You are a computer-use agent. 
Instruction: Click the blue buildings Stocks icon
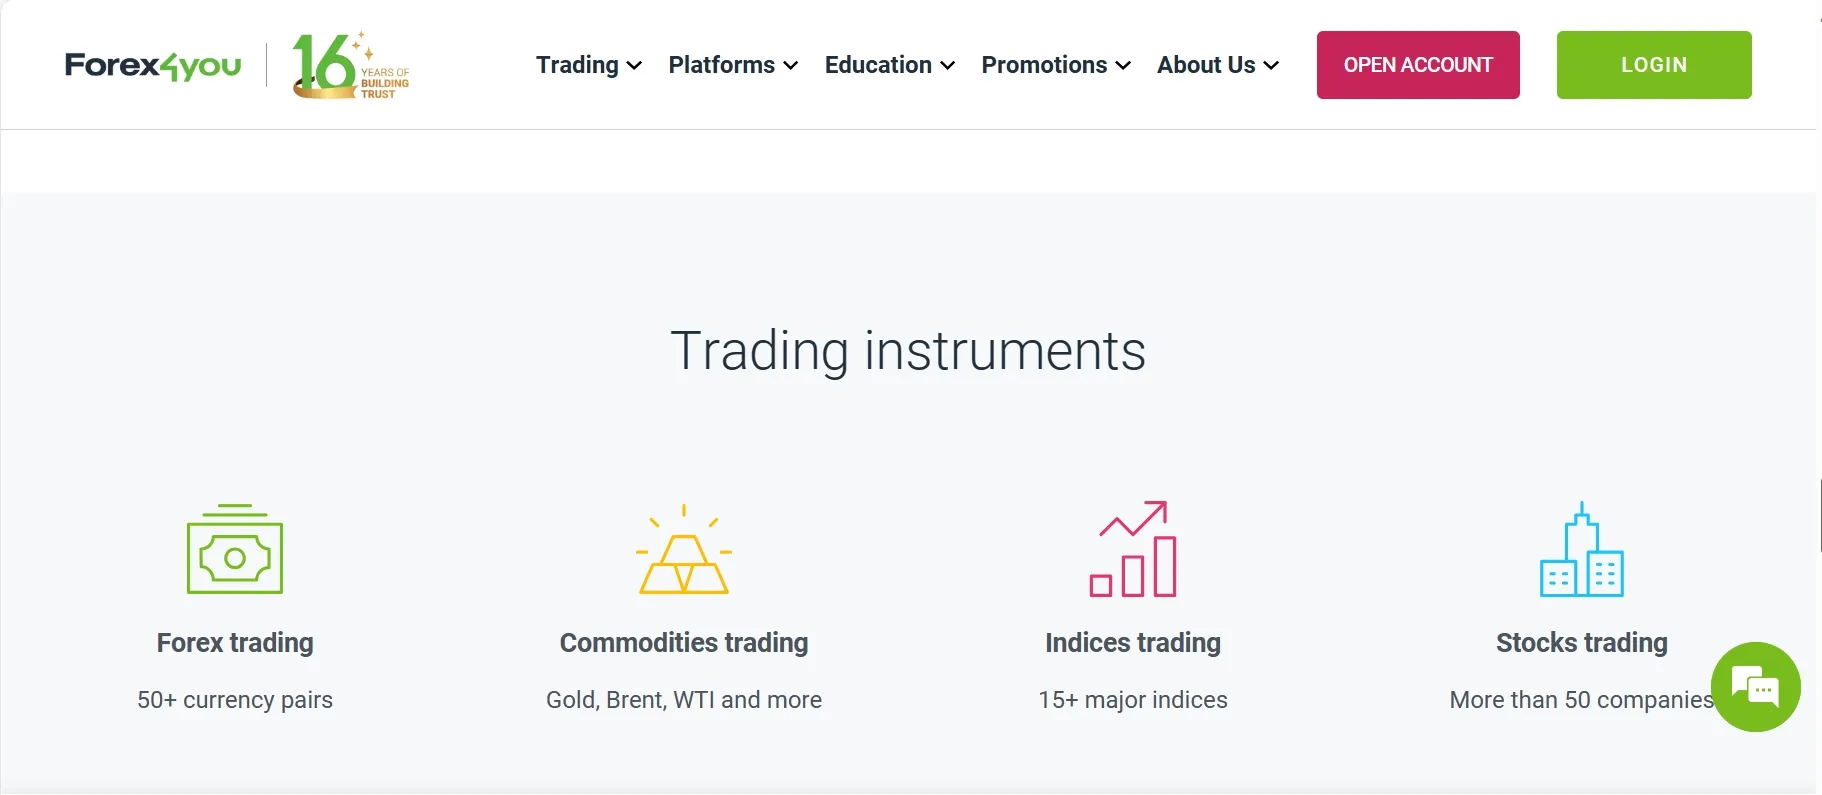1582,549
